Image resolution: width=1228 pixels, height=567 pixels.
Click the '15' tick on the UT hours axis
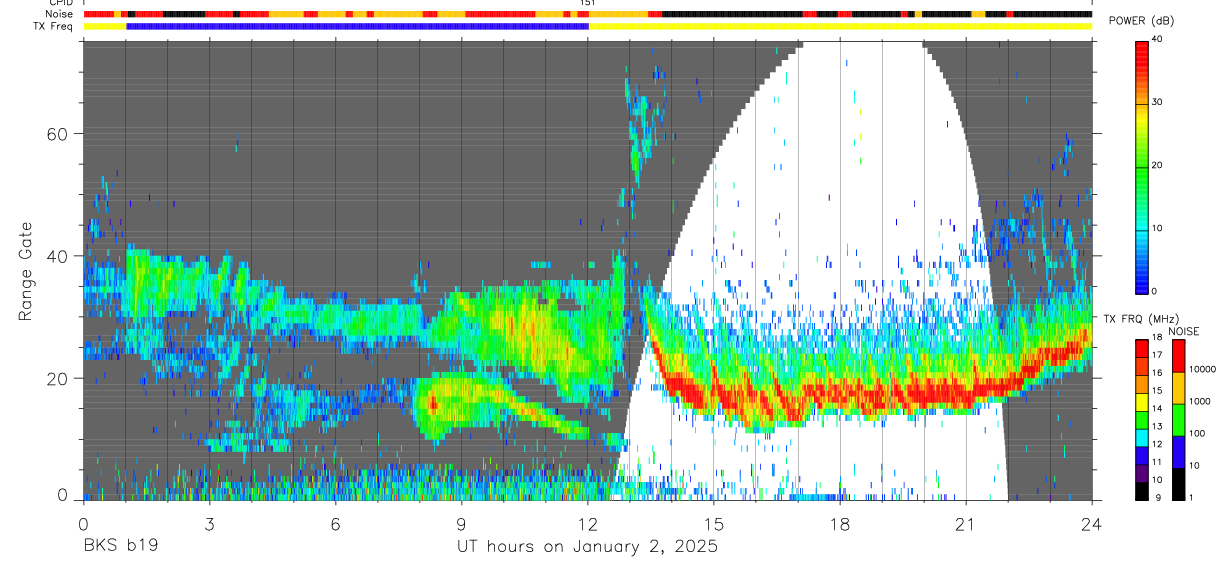click(714, 523)
